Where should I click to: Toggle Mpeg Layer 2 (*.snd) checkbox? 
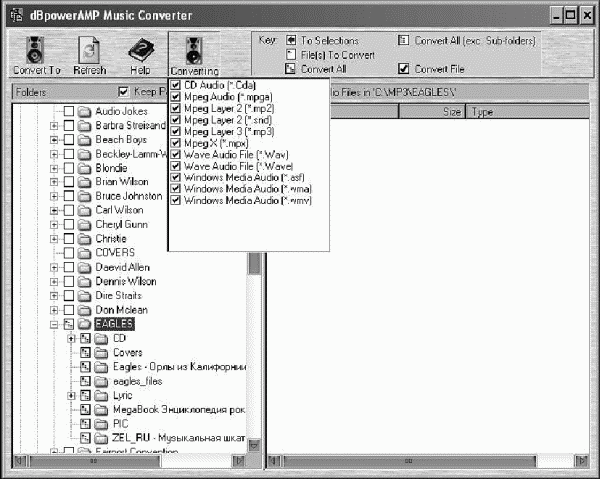click(x=175, y=120)
